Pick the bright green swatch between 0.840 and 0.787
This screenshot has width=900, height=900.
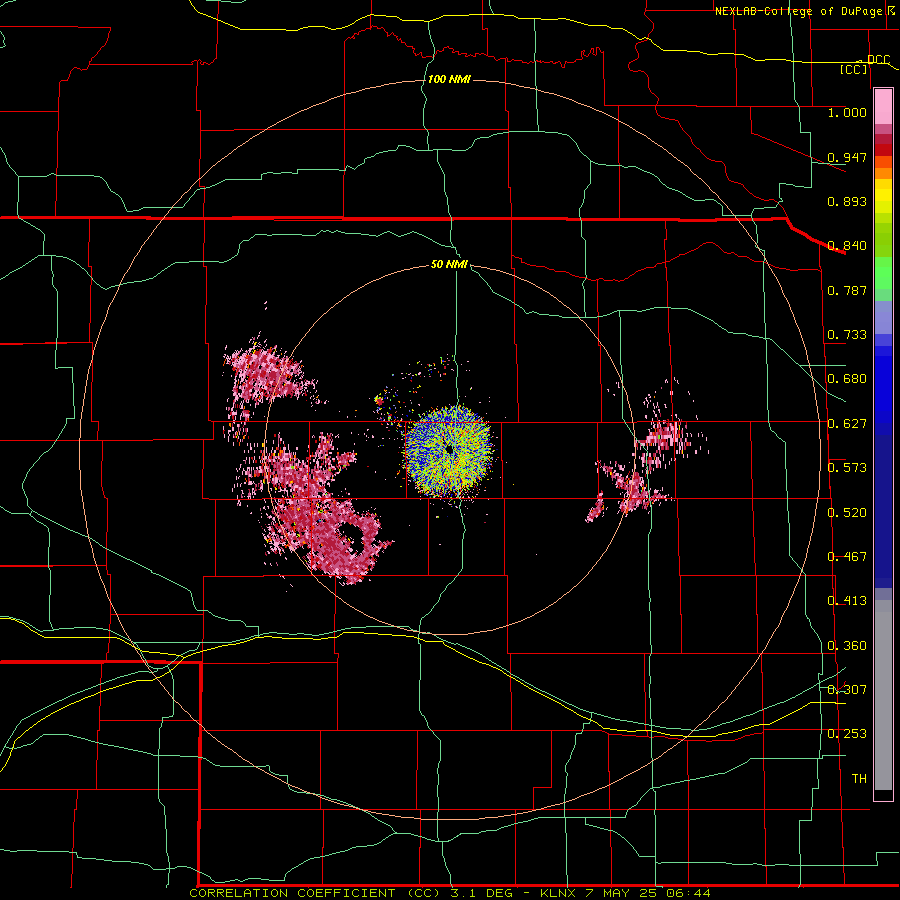(x=883, y=273)
